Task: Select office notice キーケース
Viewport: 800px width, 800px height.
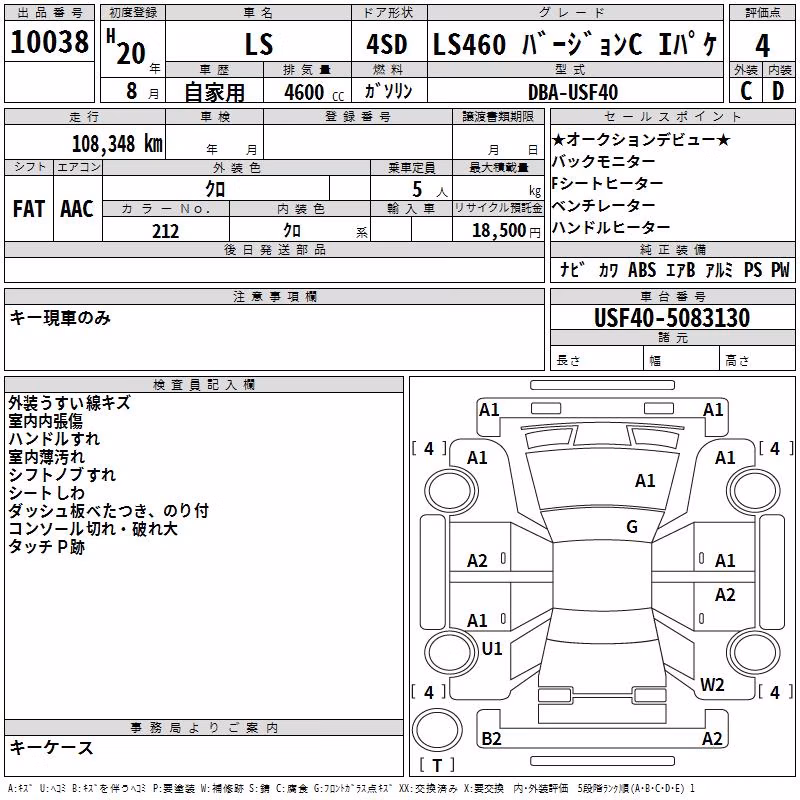Action: point(52,747)
